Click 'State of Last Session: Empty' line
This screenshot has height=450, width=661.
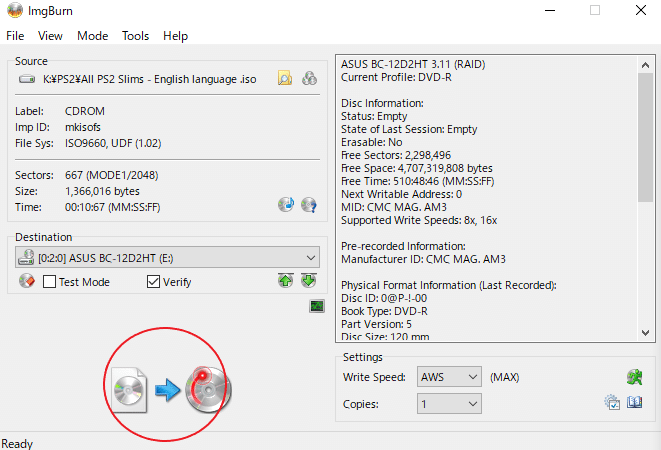409,129
